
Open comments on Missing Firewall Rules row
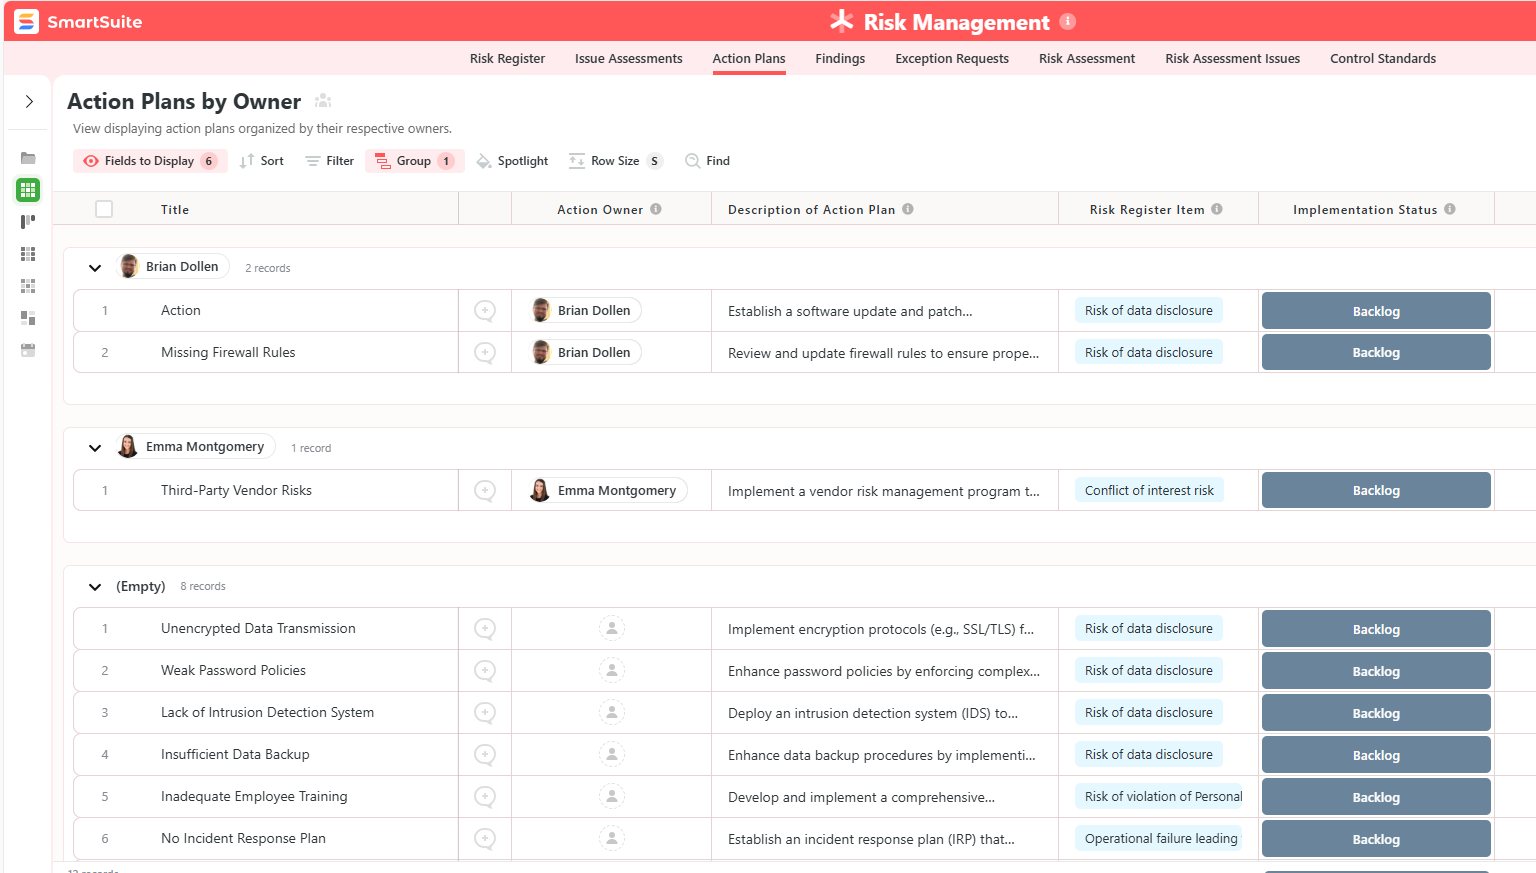click(485, 353)
